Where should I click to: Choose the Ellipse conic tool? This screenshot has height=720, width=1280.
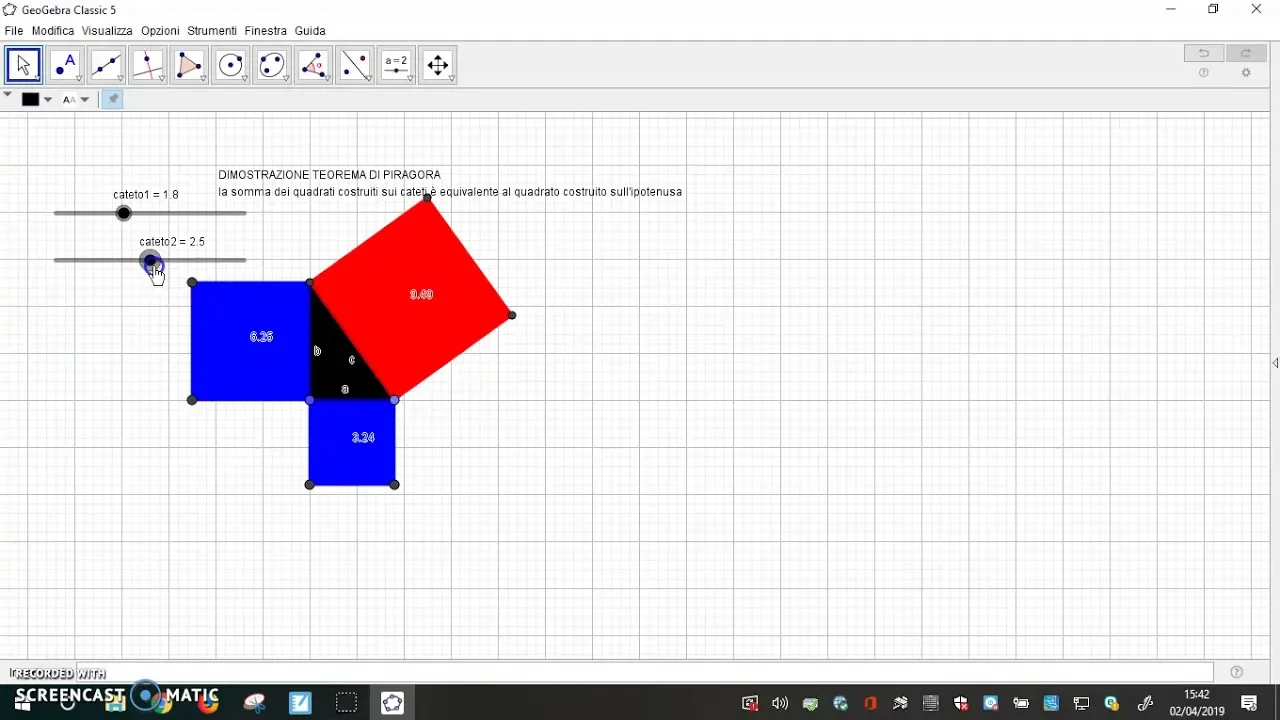tap(272, 66)
